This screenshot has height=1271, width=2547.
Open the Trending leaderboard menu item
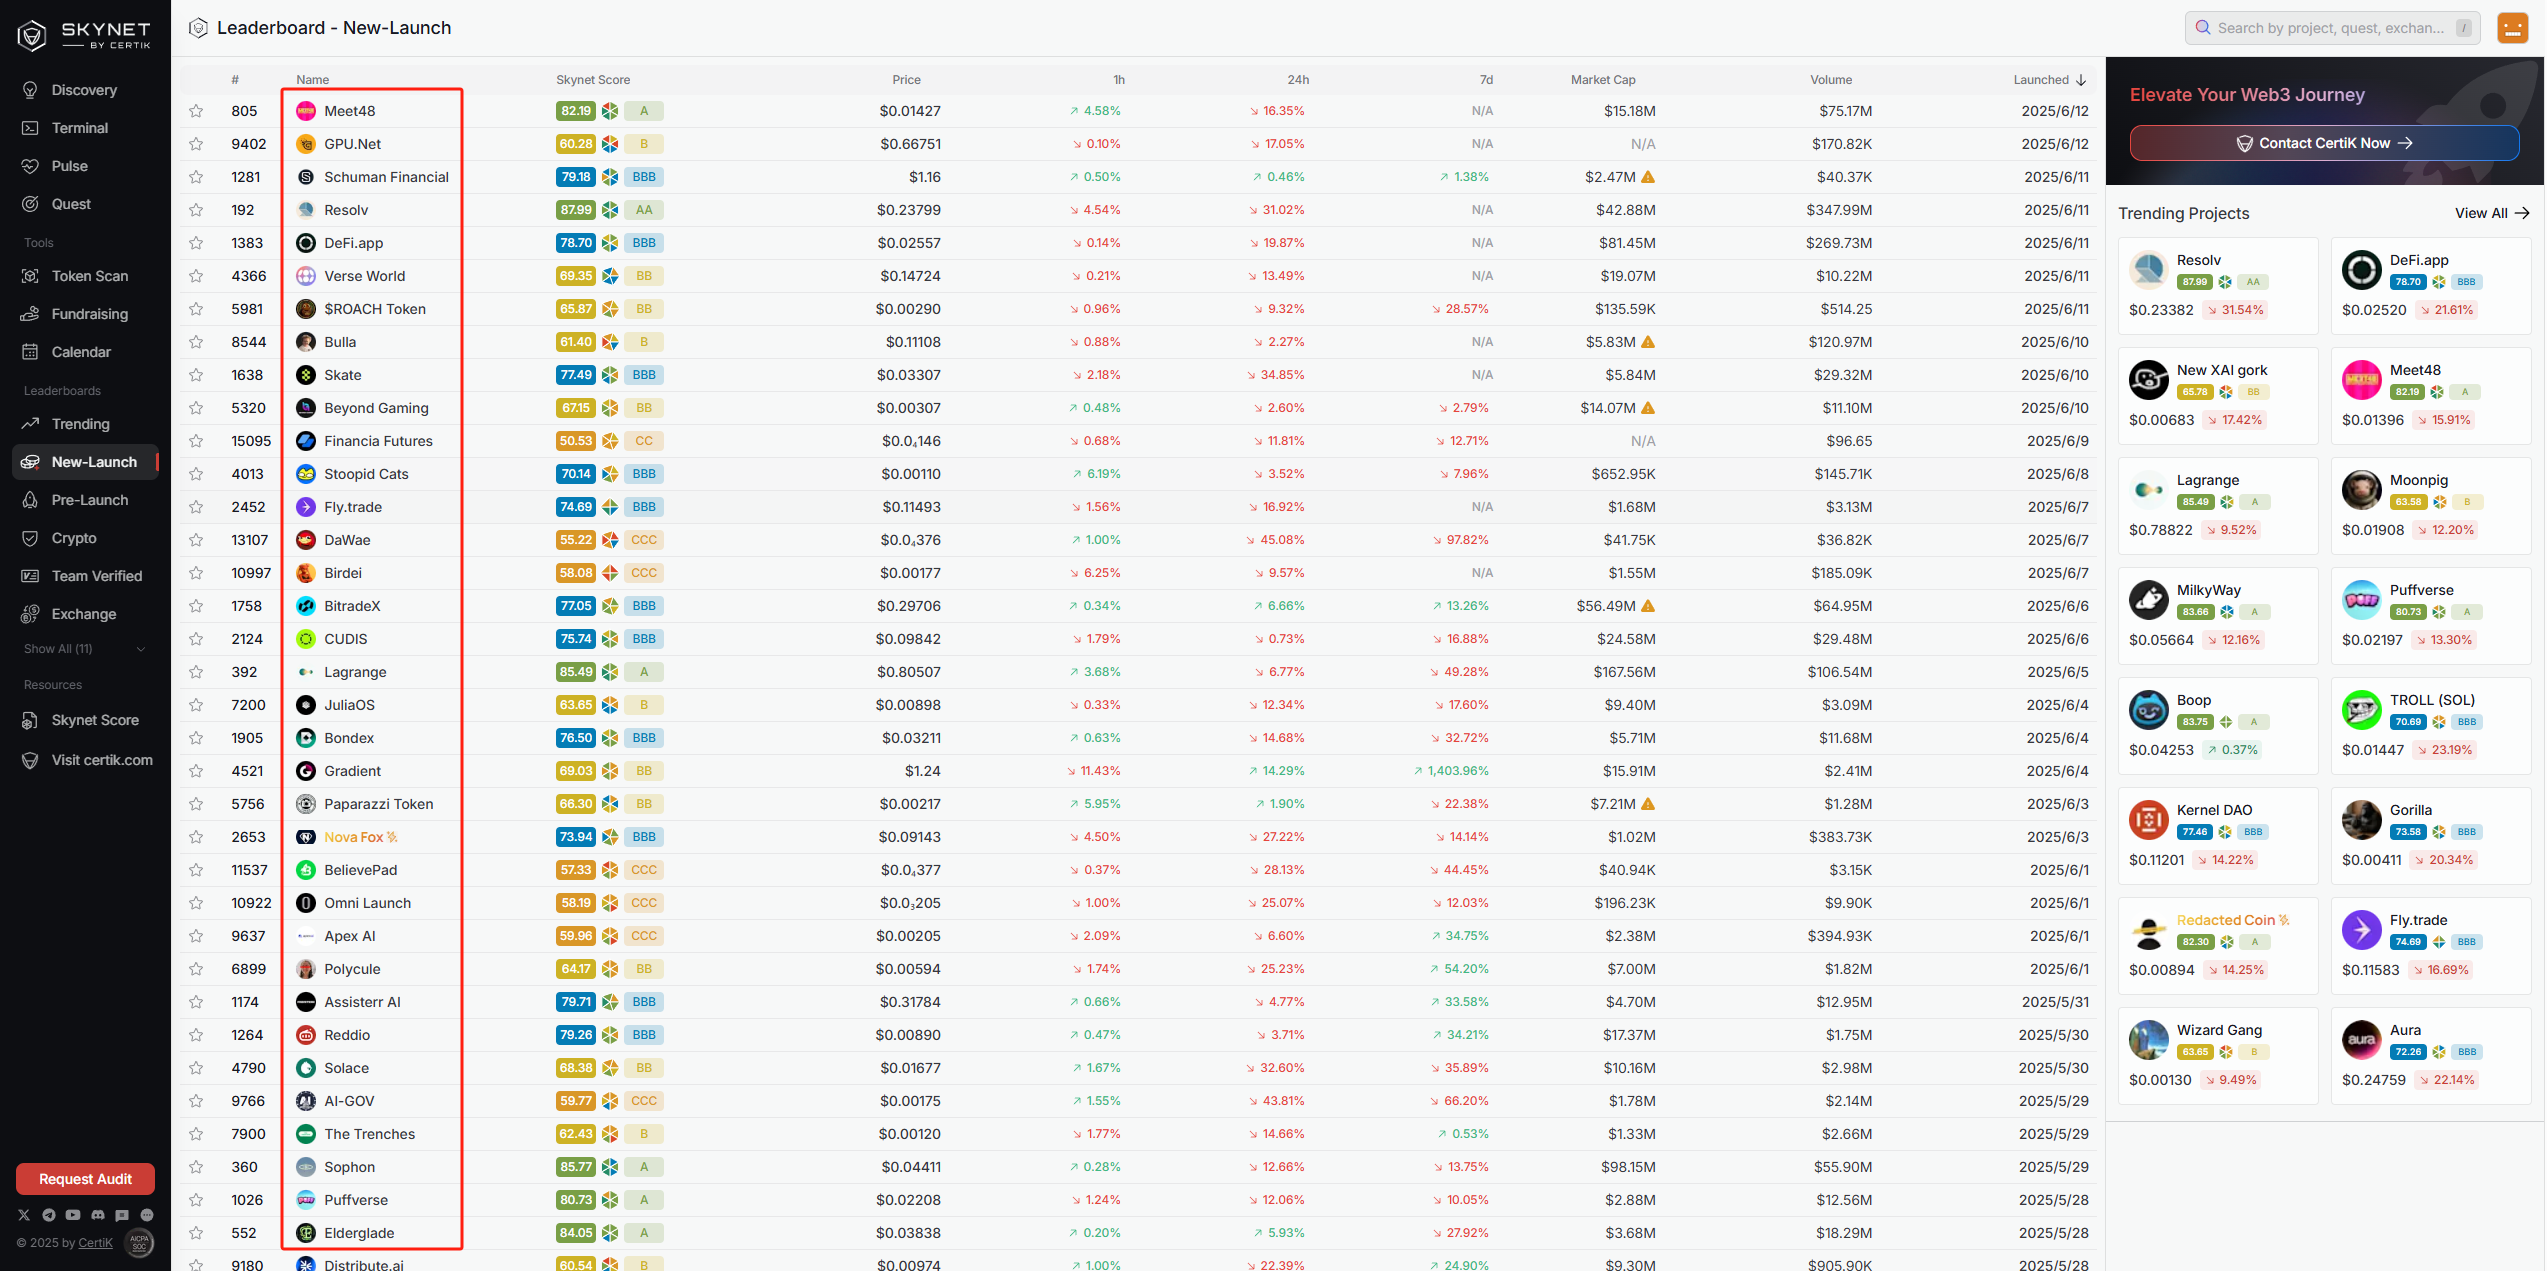coord(85,424)
